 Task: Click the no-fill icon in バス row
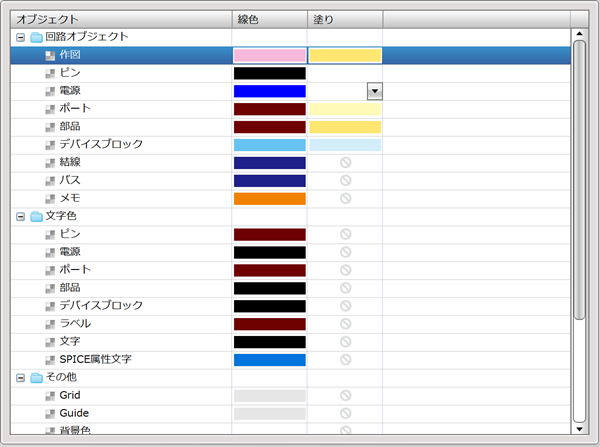(x=346, y=181)
